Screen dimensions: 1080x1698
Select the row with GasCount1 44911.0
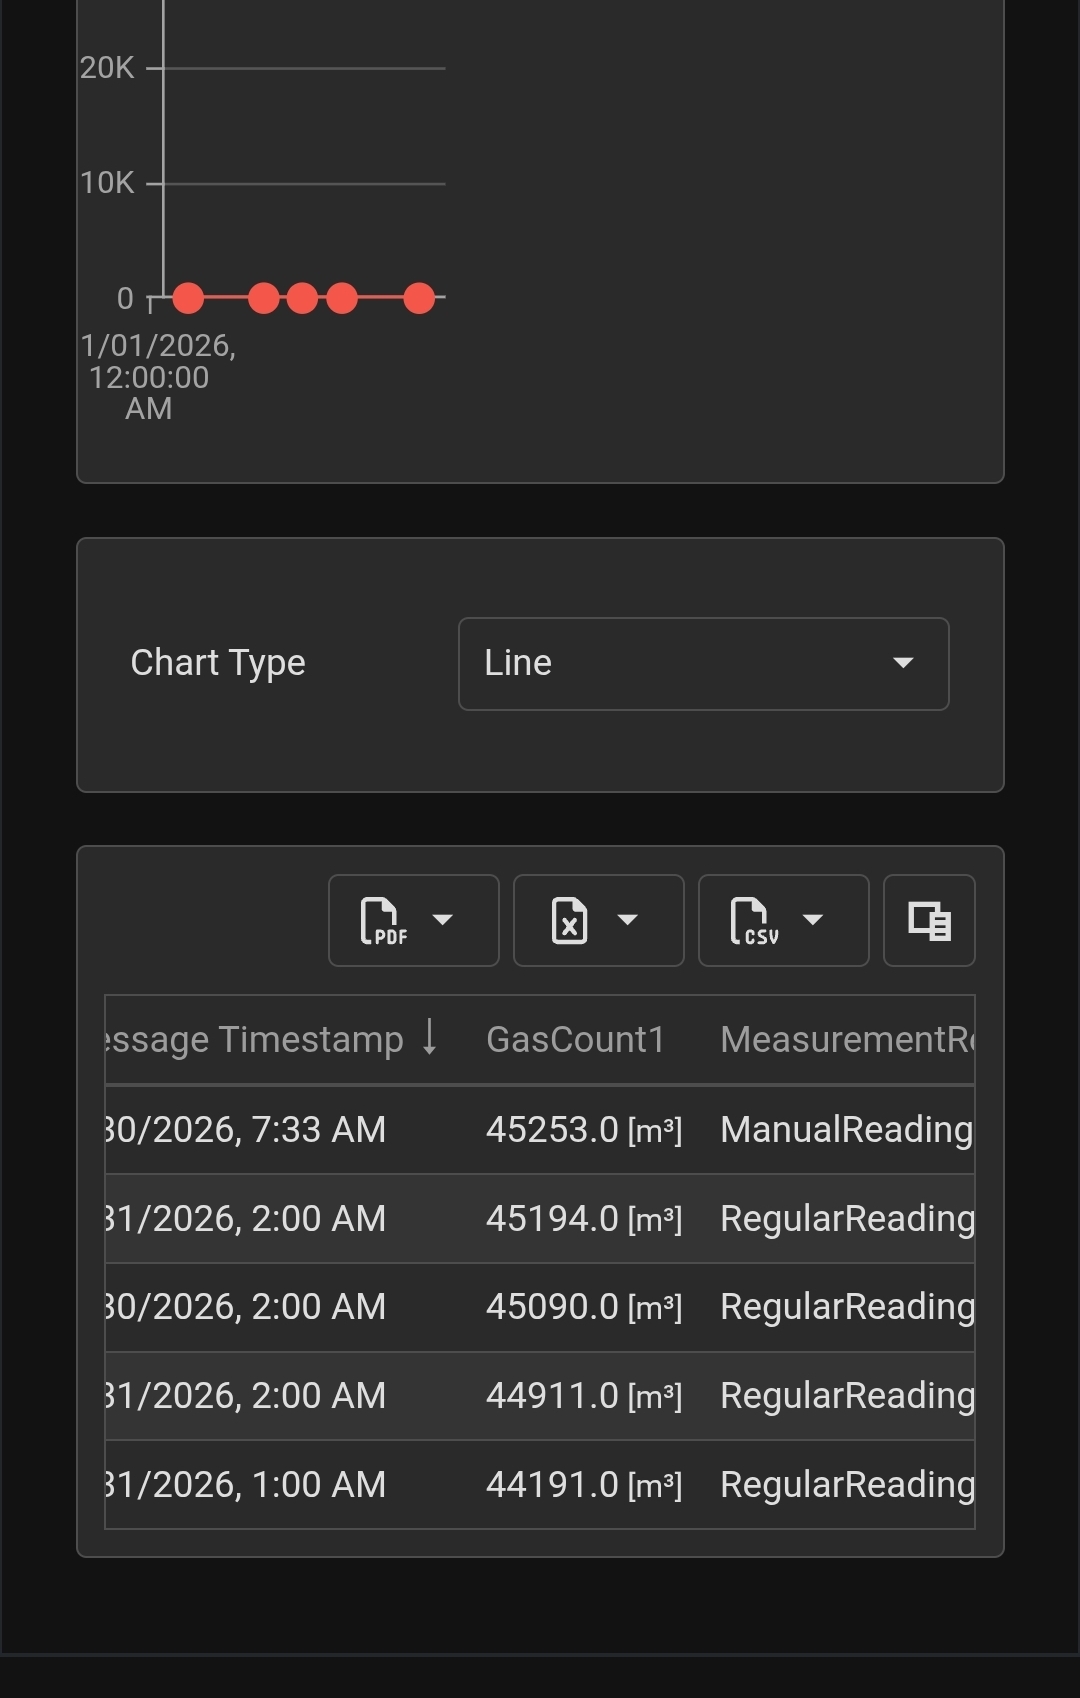pos(540,1396)
